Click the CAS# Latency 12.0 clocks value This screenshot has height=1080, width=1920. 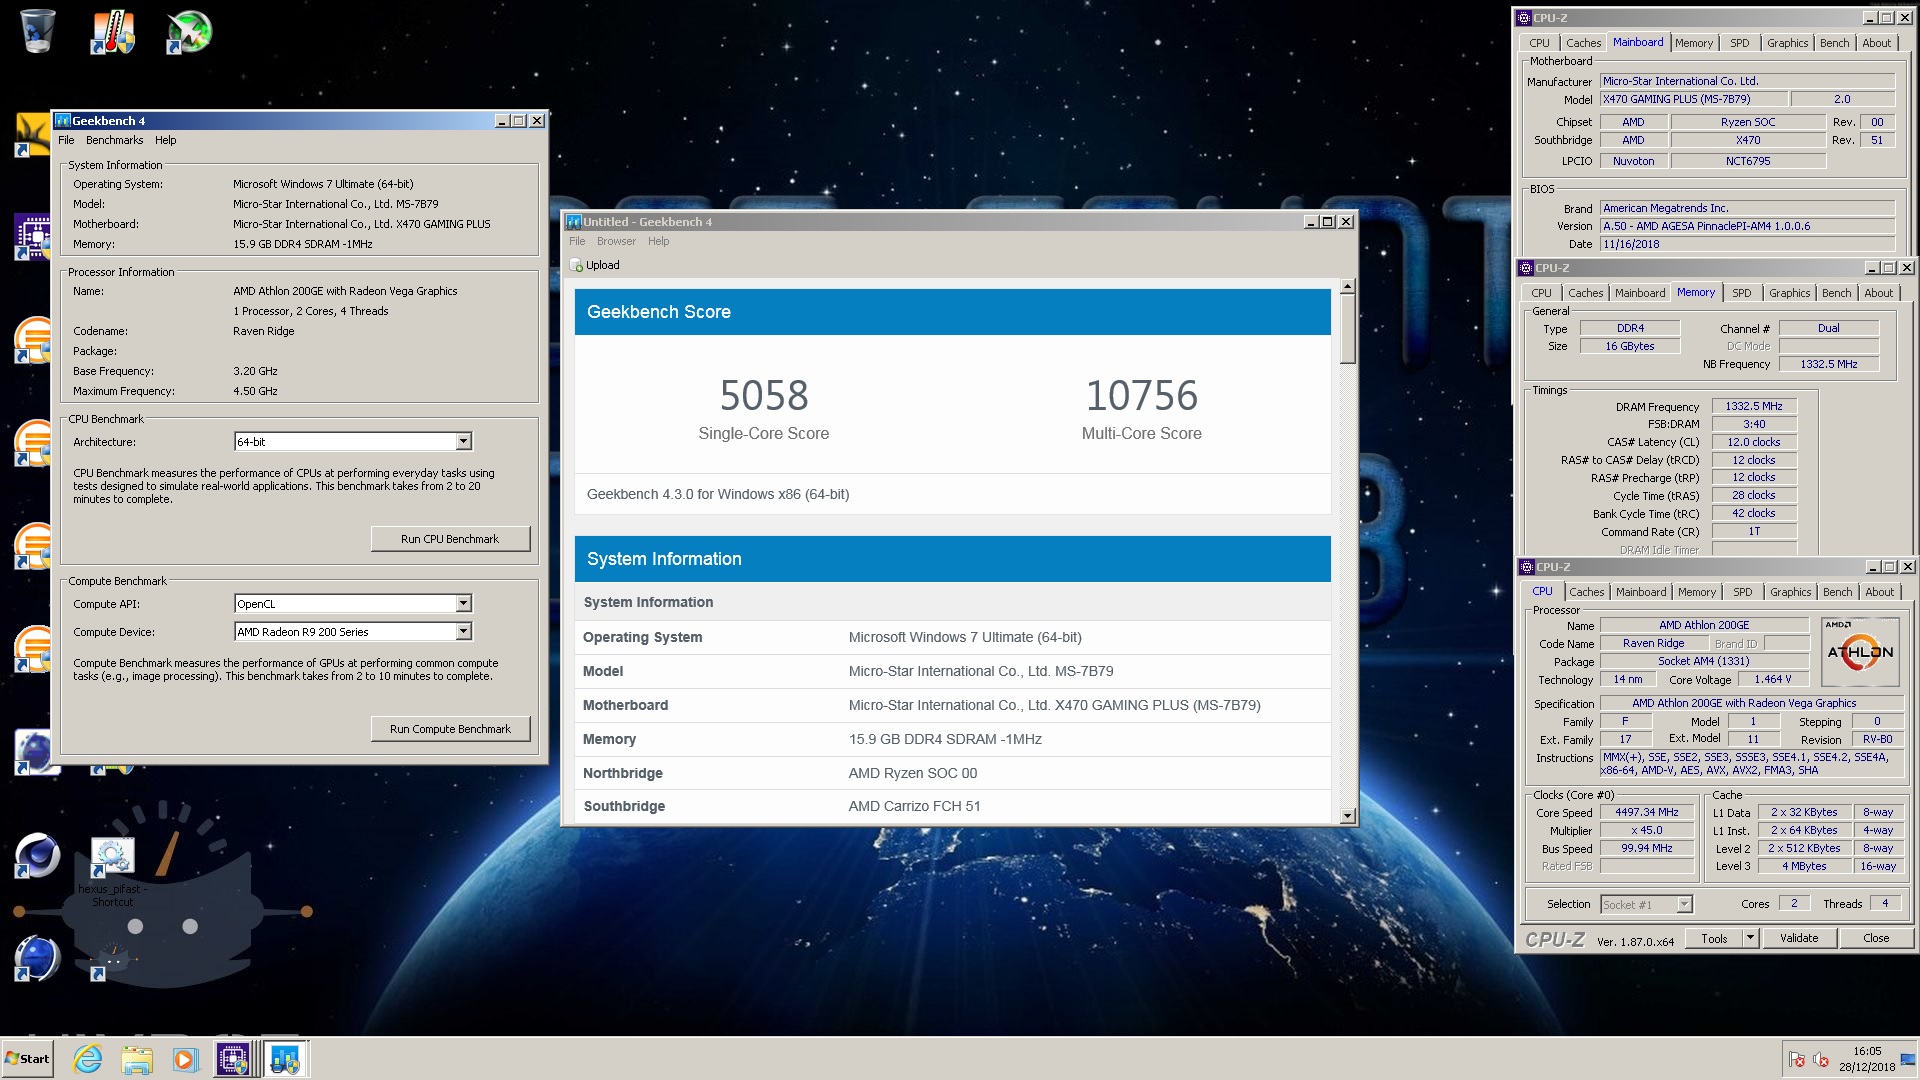click(1754, 442)
